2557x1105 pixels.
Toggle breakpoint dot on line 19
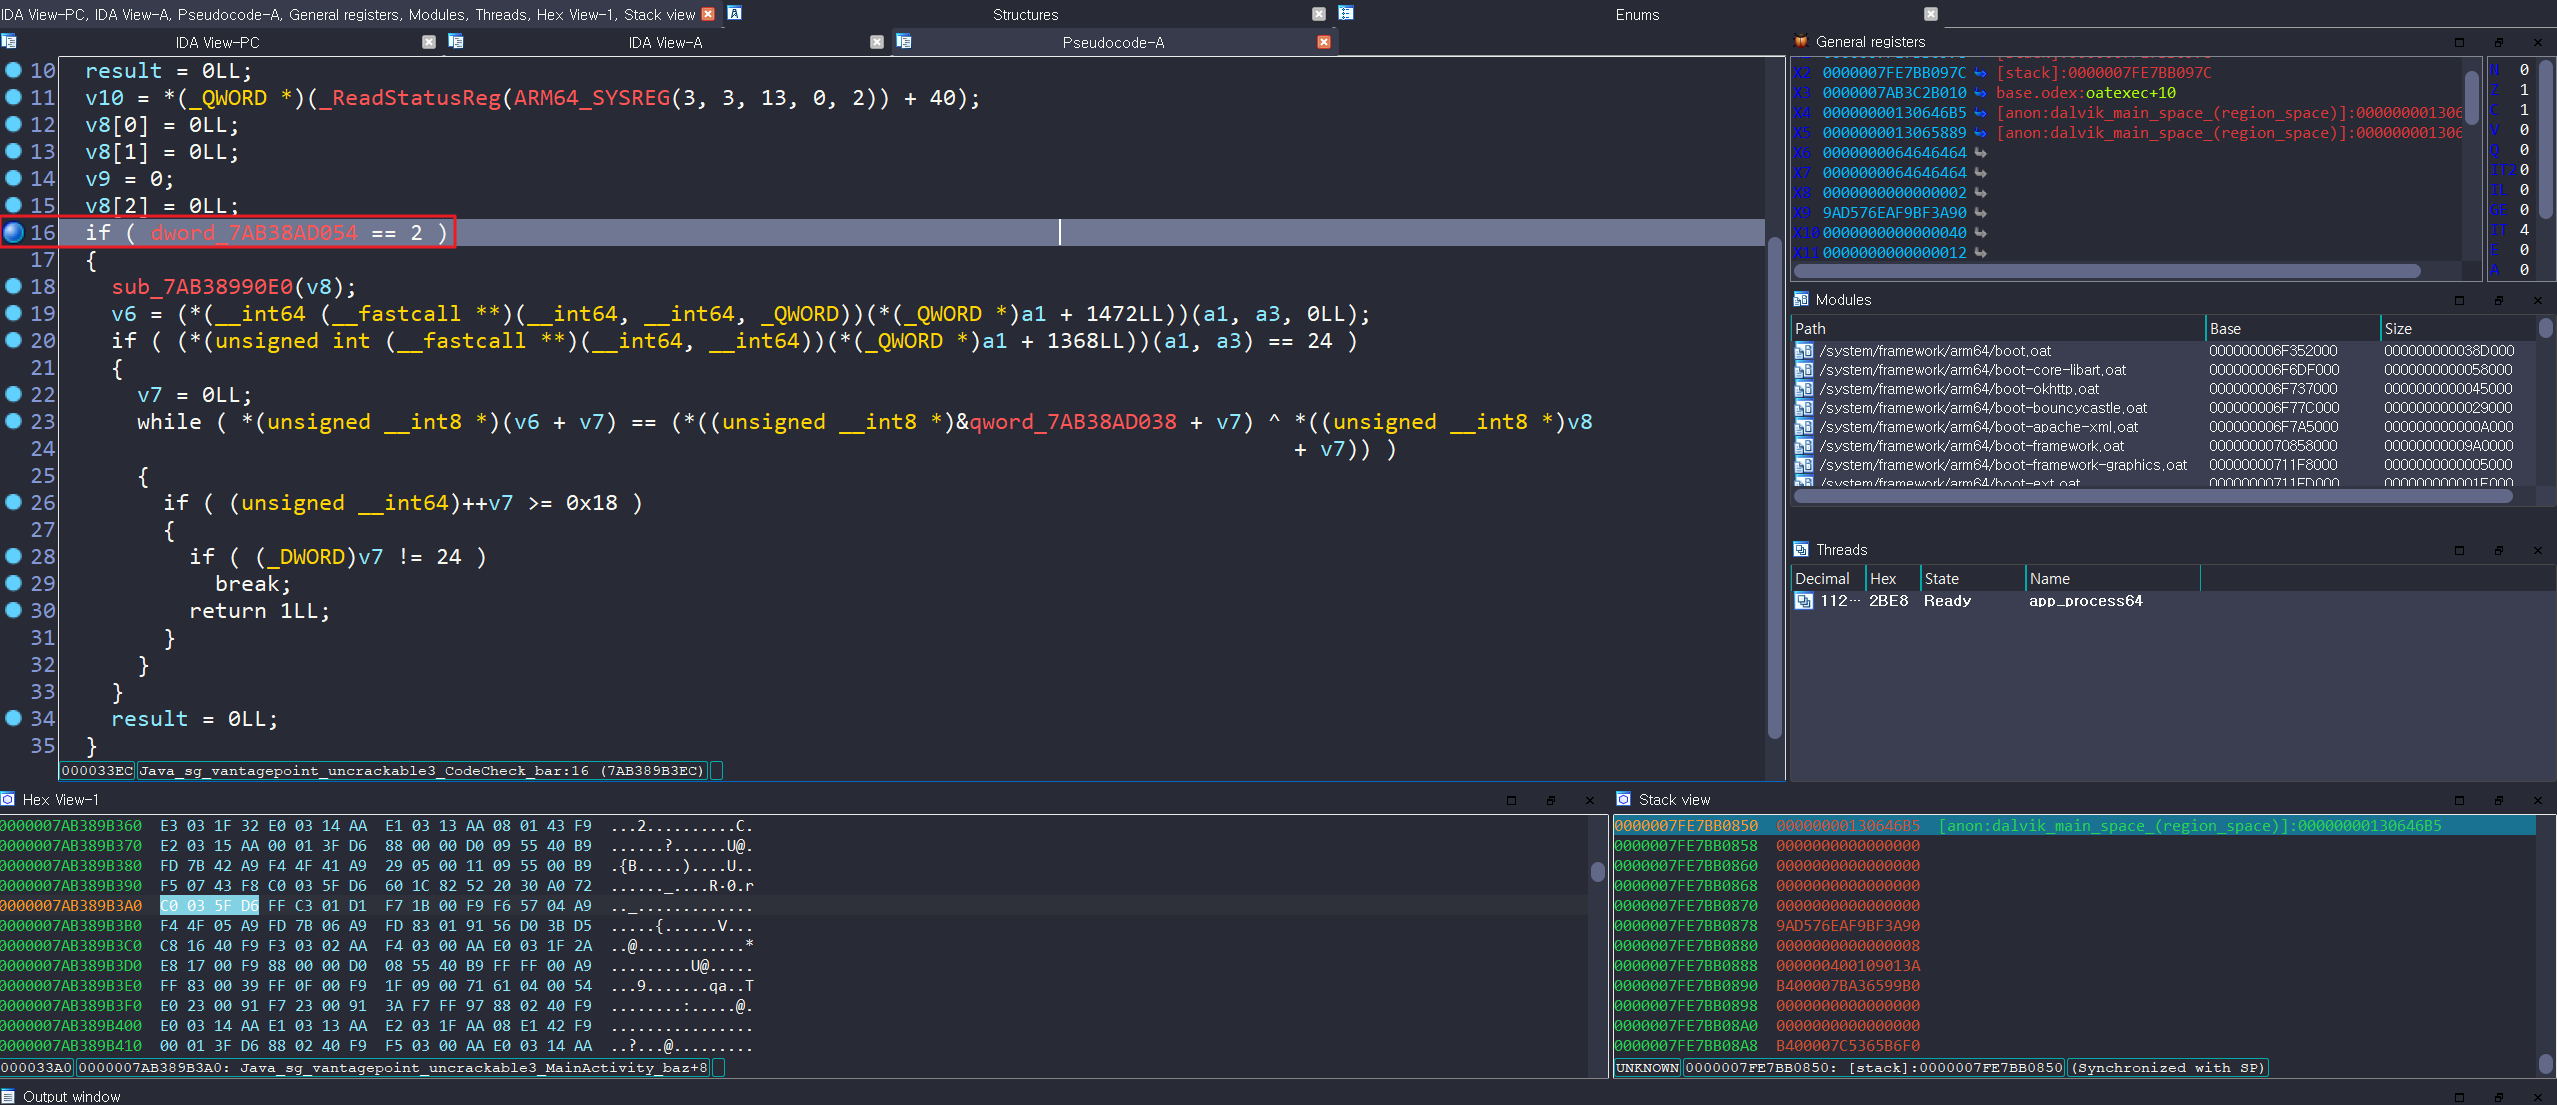13,313
